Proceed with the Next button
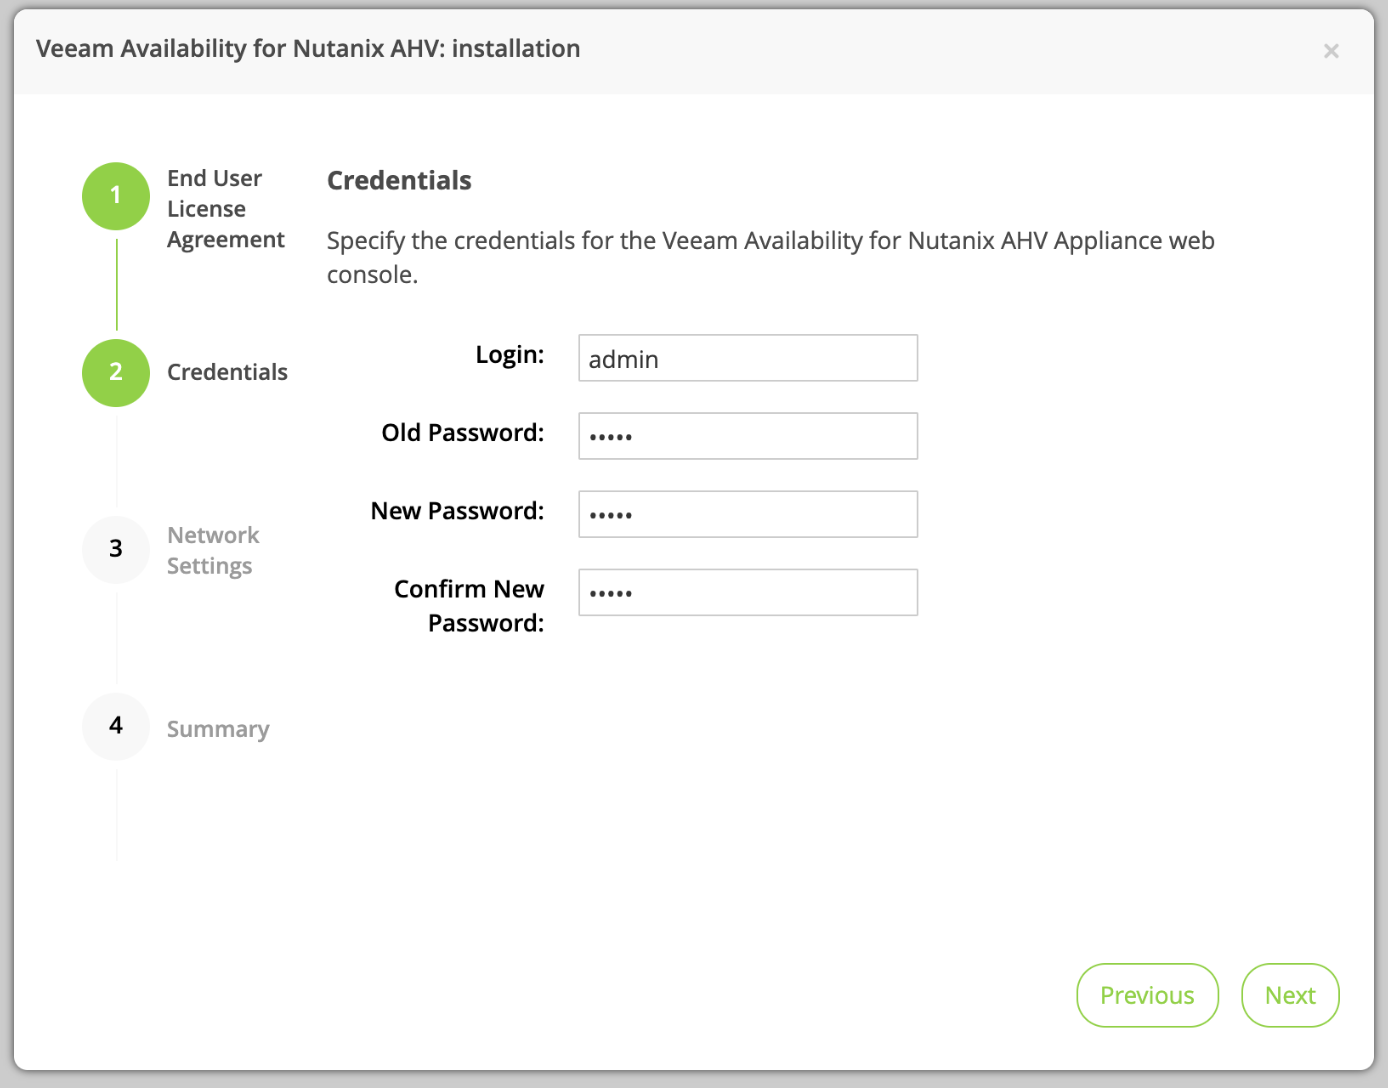 tap(1290, 995)
